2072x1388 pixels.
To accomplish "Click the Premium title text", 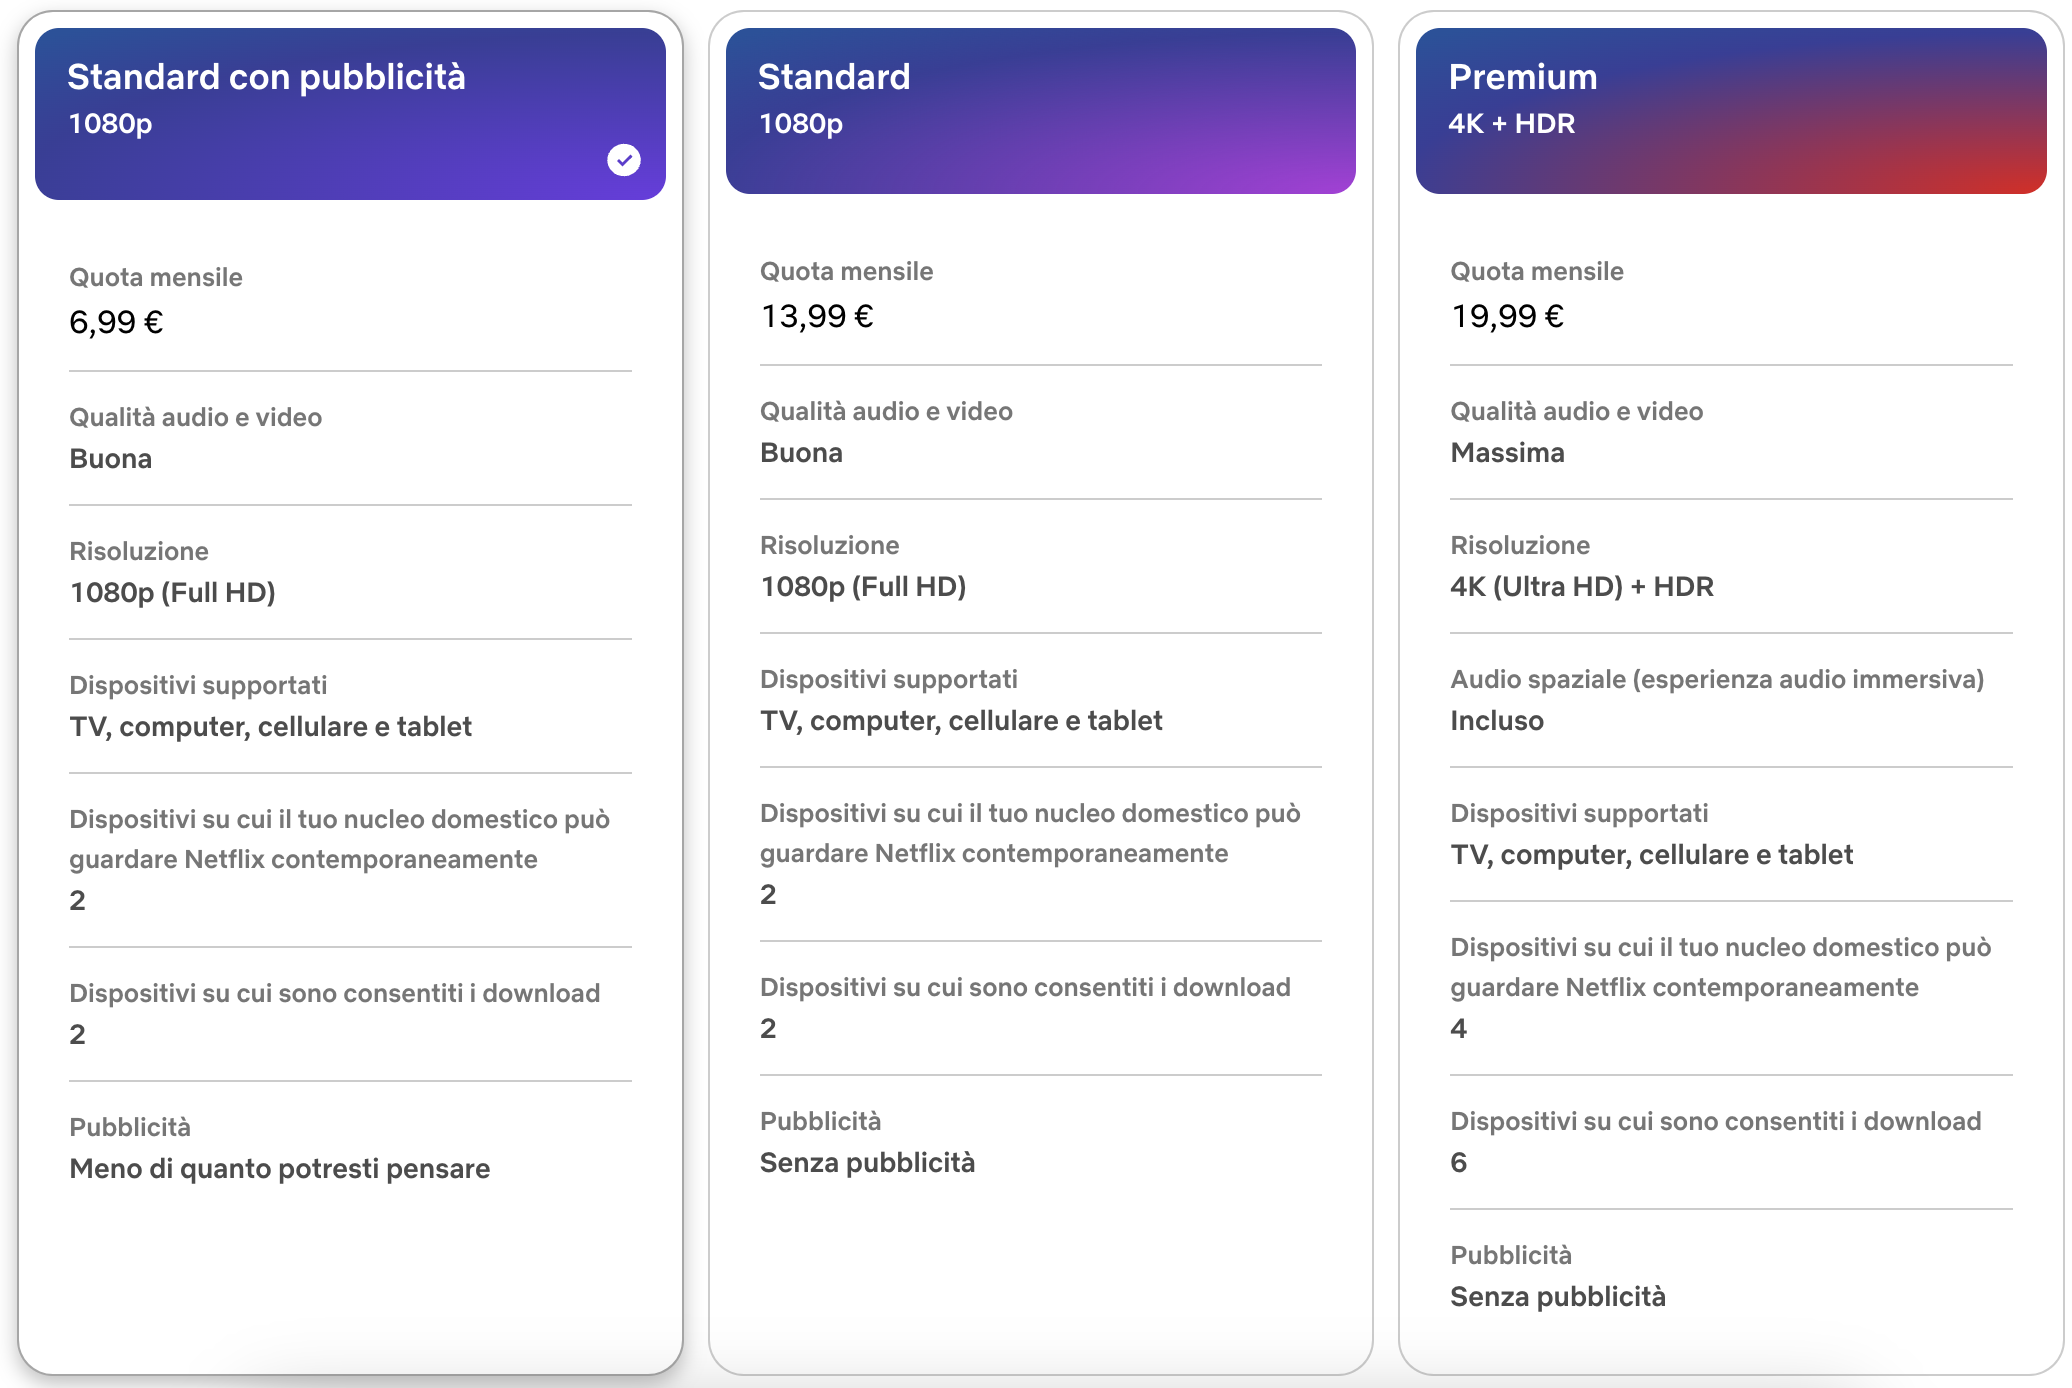I will [1522, 77].
